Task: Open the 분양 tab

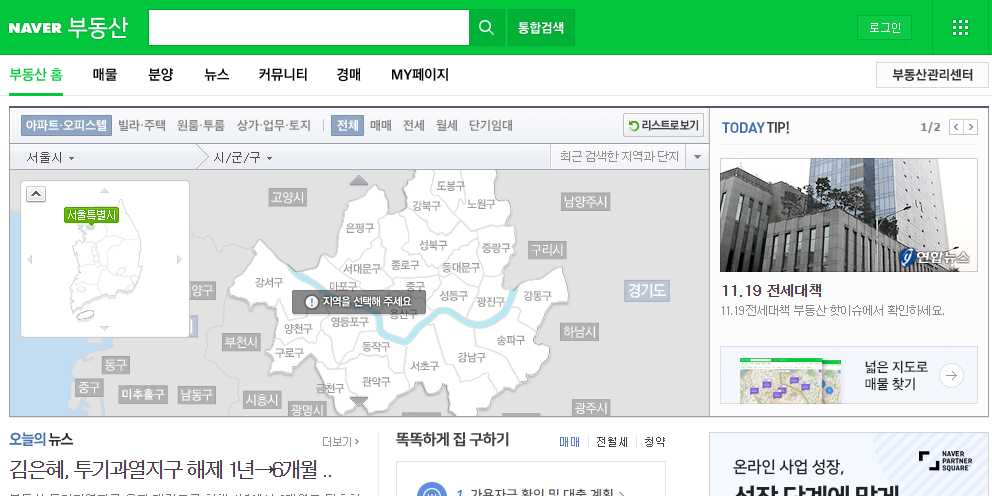Action: (x=161, y=75)
